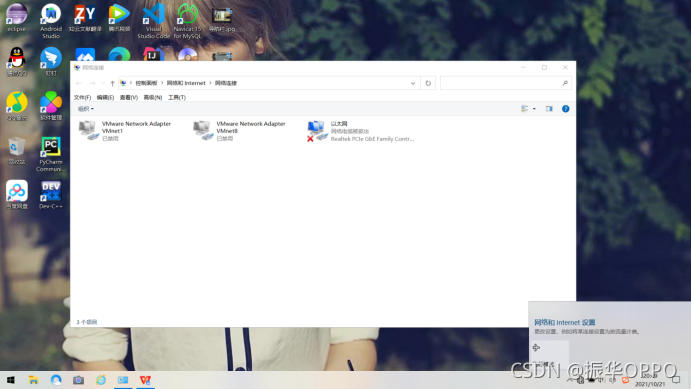Open the camera icon in taskbar

(79, 380)
